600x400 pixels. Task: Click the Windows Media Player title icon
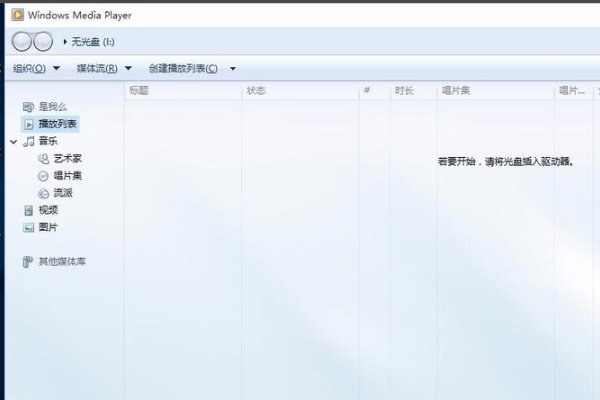pos(18,15)
